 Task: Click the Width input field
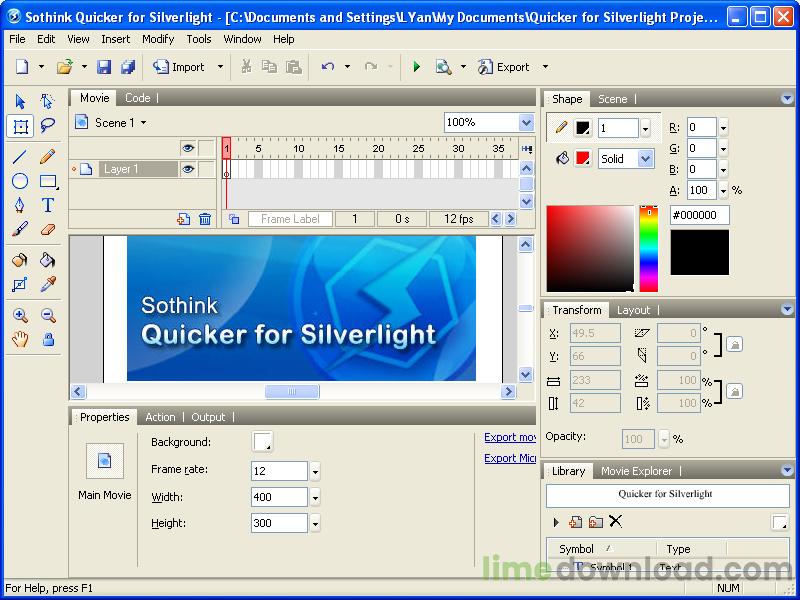point(279,497)
